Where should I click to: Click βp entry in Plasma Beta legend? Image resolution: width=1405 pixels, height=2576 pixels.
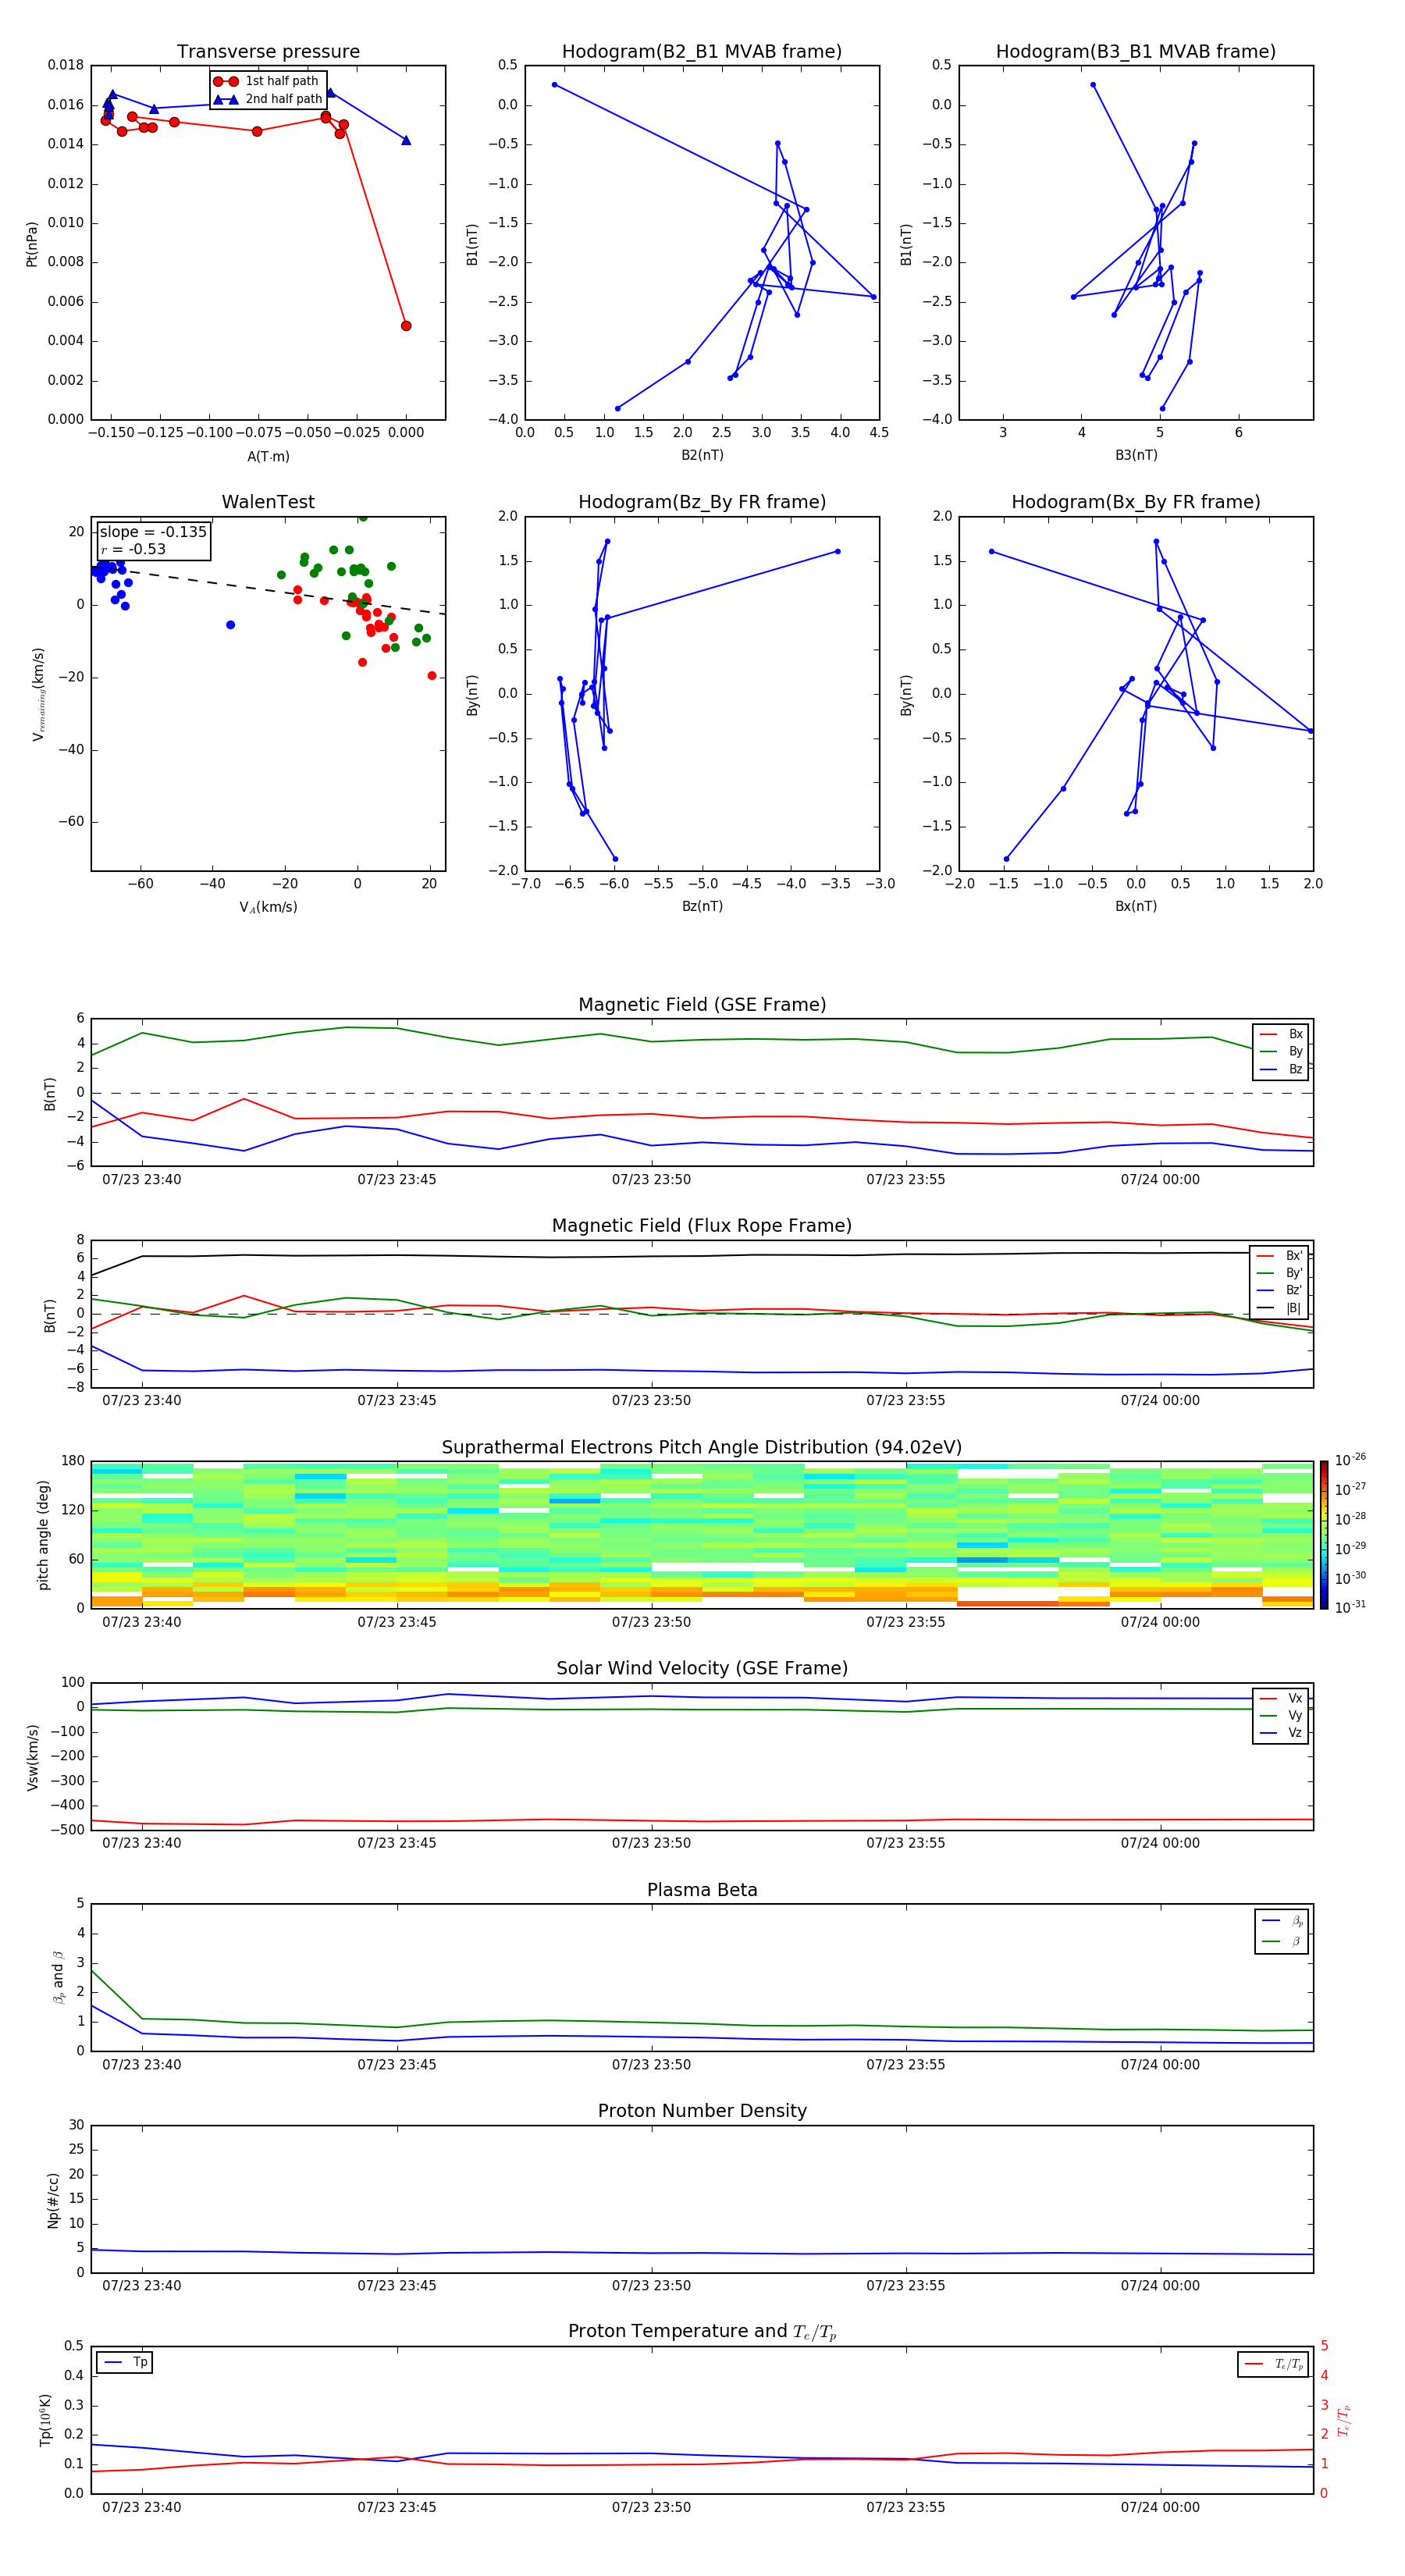[1282, 1921]
